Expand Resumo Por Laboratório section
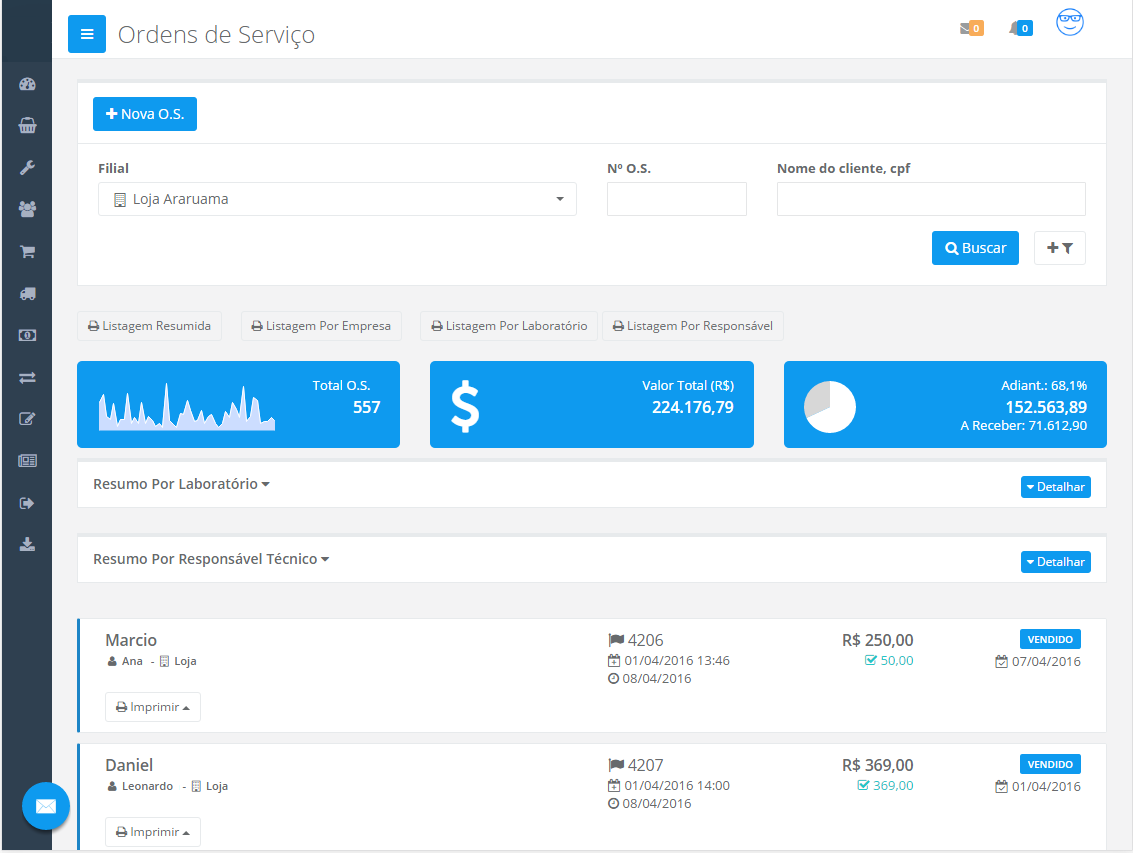The image size is (1133, 853). click(181, 484)
